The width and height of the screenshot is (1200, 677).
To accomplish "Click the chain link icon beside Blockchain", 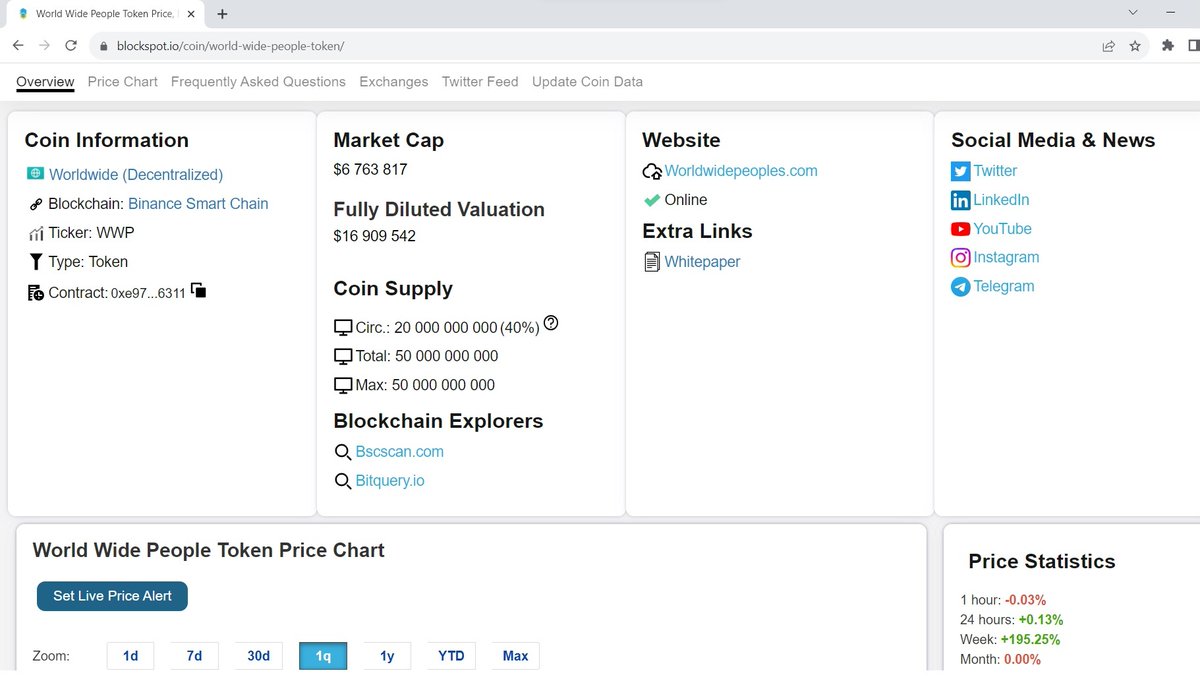I will point(36,204).
